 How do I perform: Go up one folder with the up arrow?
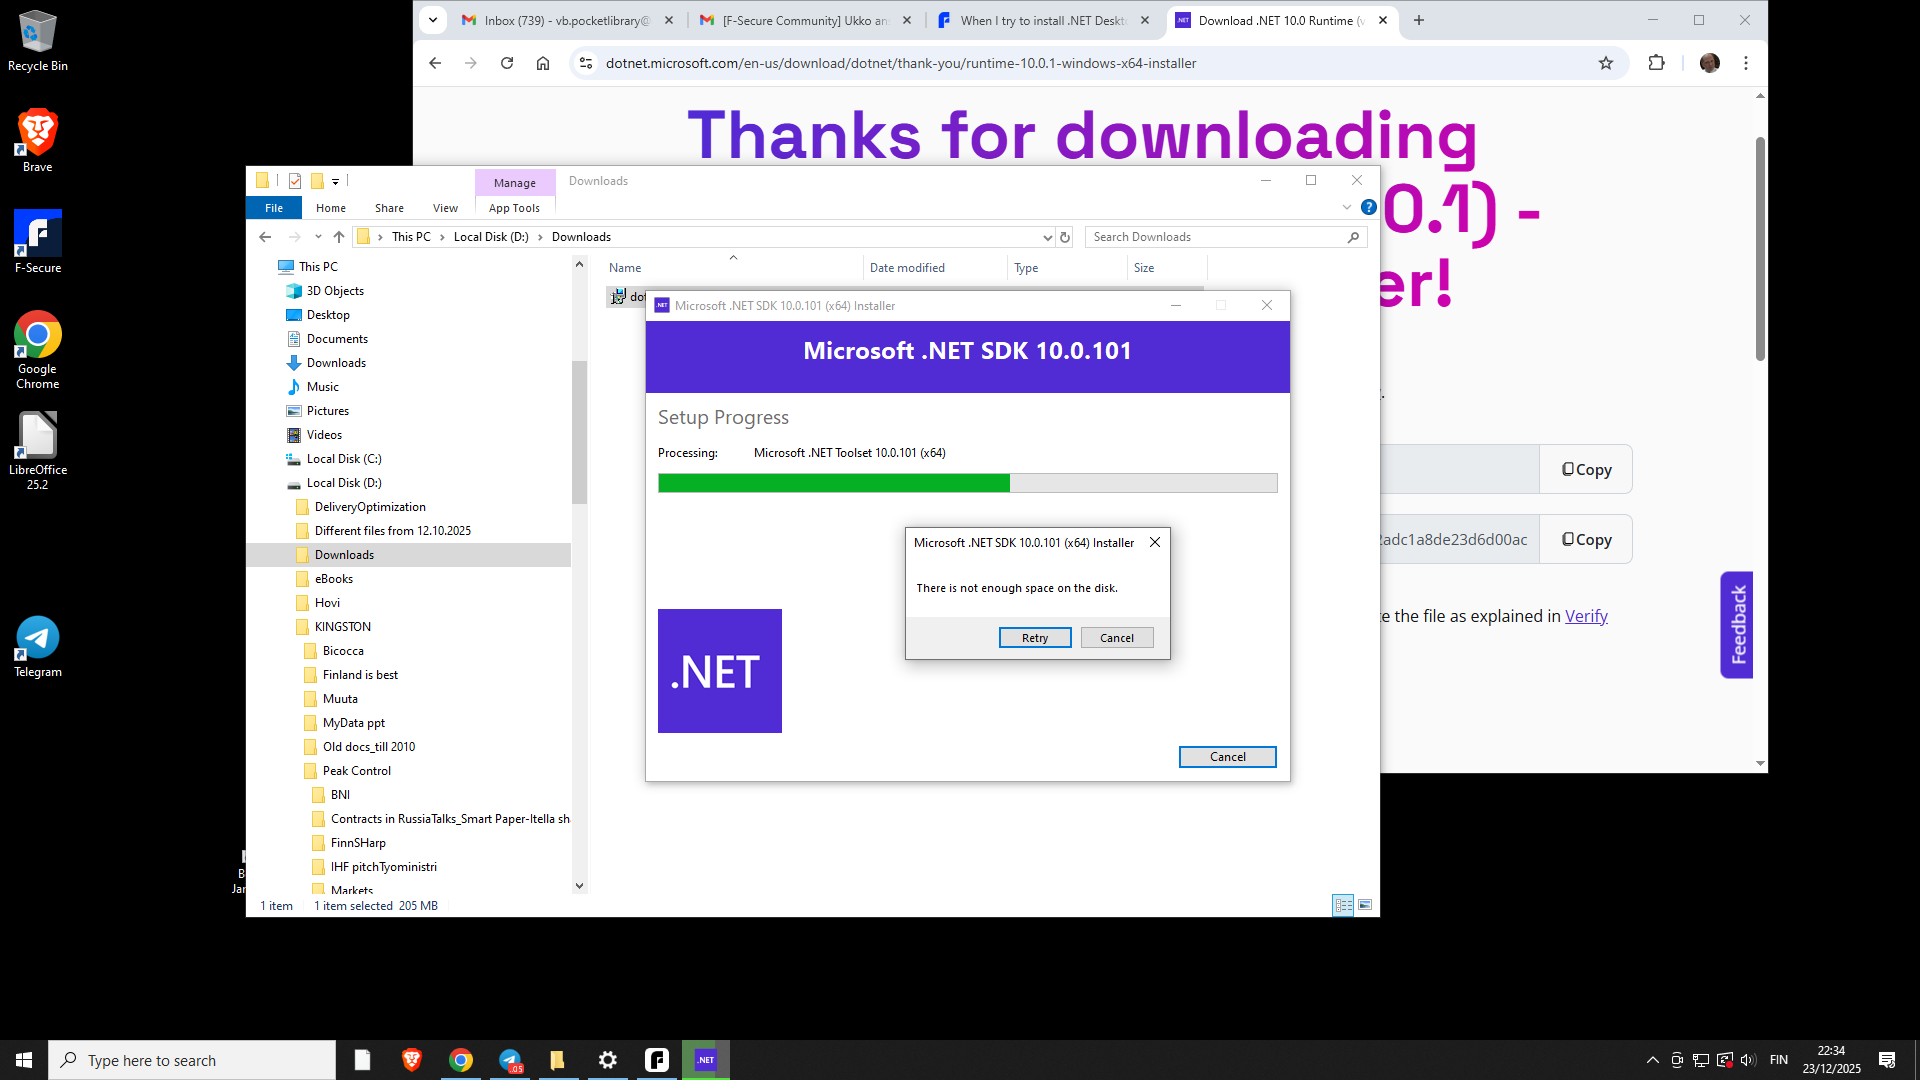pos(339,237)
